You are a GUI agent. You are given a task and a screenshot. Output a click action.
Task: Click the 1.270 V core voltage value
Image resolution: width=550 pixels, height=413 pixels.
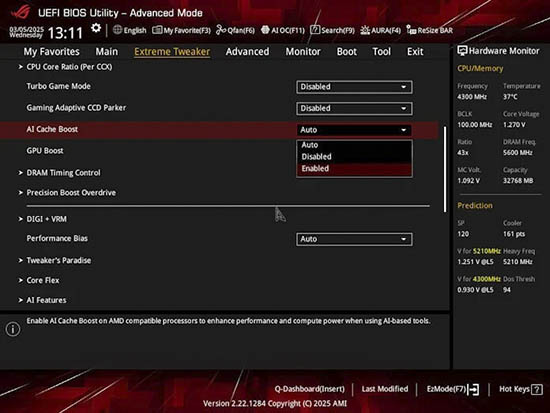click(514, 125)
